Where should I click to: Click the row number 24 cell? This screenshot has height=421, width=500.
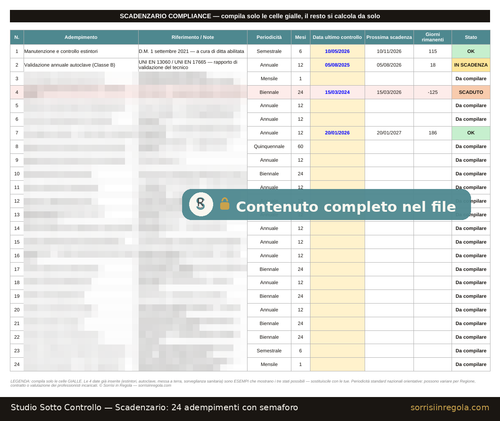point(17,364)
